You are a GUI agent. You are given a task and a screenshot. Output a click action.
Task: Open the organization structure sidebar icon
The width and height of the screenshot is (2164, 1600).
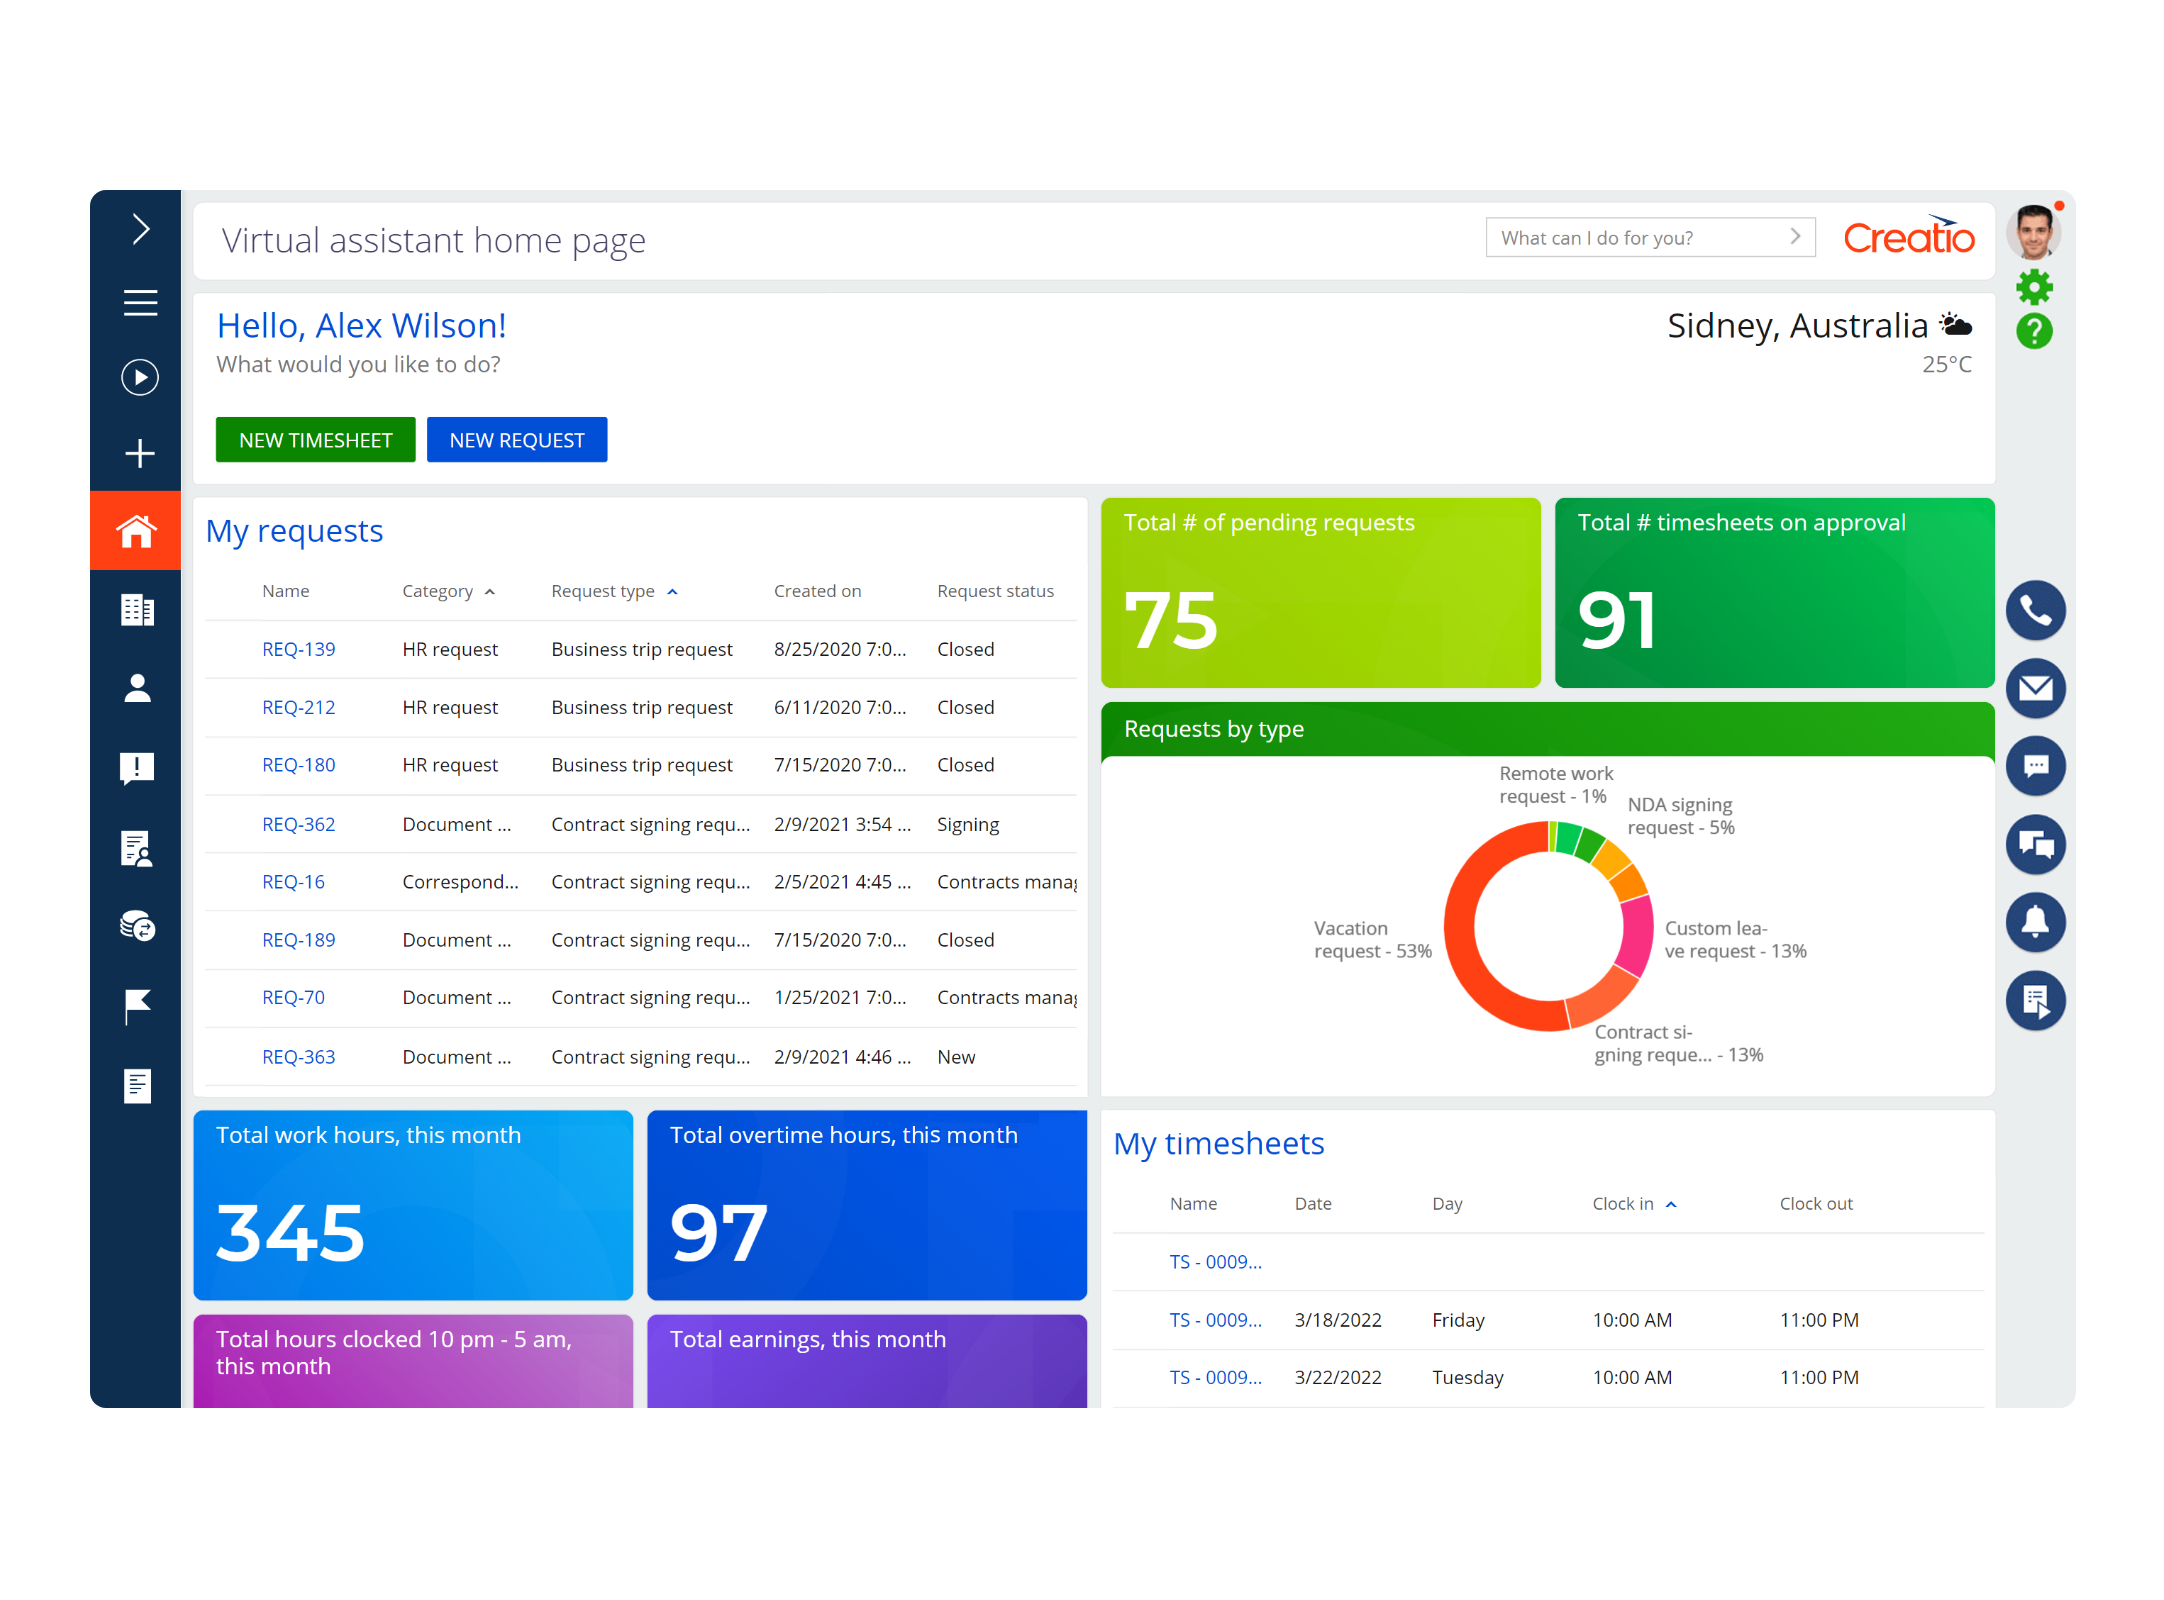point(137,610)
